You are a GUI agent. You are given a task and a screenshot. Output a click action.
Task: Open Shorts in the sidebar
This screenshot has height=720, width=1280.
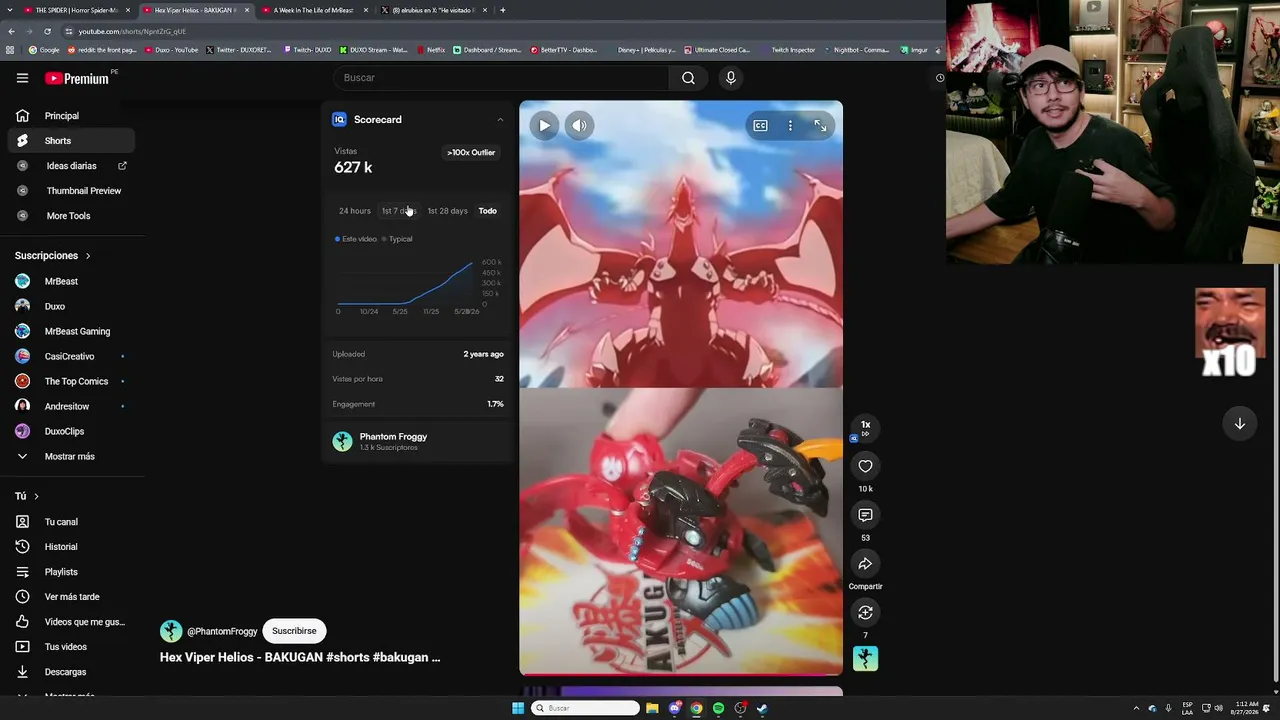[71, 141]
